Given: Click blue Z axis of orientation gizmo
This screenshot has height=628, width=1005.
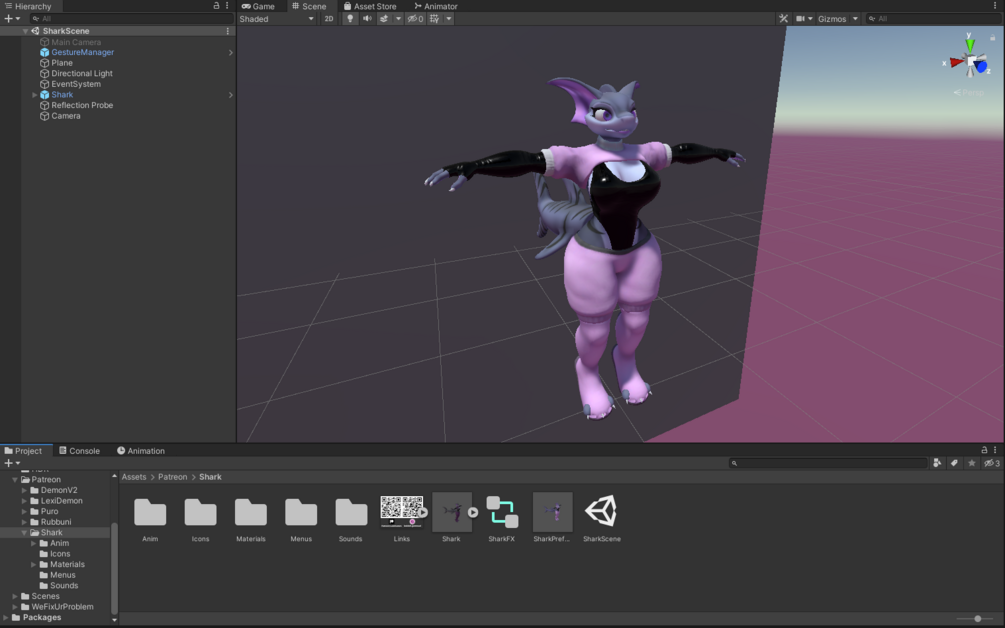Looking at the screenshot, I should [981, 67].
